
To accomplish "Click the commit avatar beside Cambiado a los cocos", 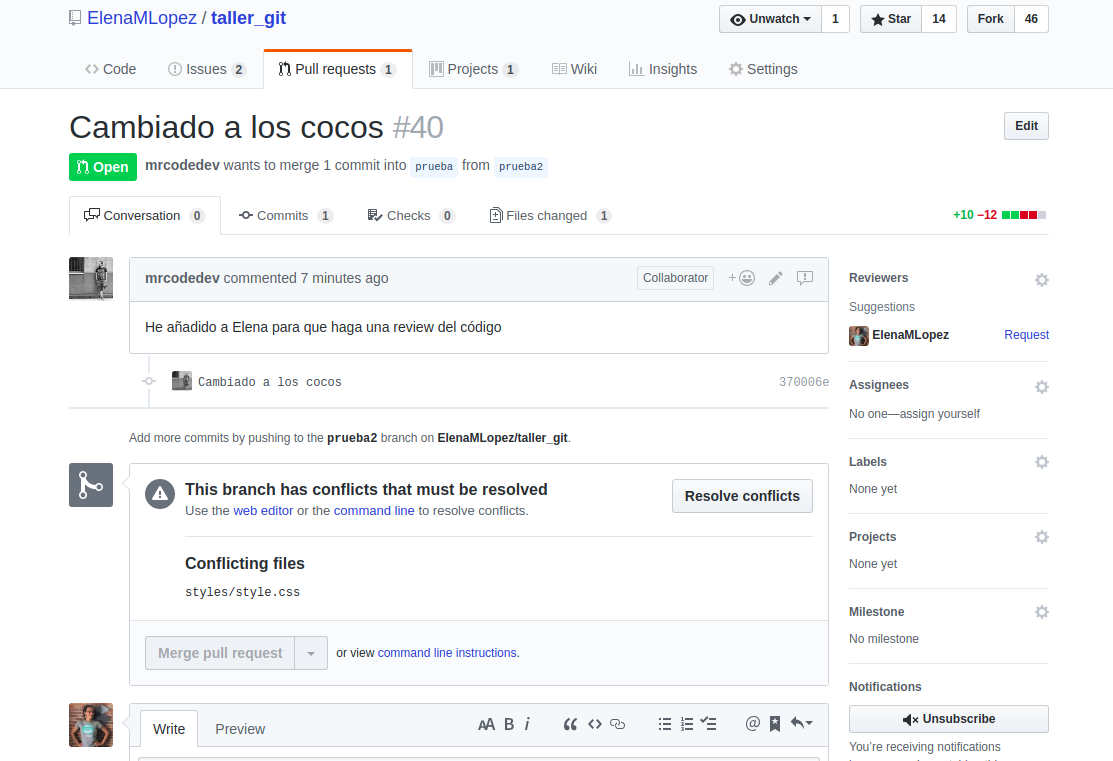I will tap(182, 380).
